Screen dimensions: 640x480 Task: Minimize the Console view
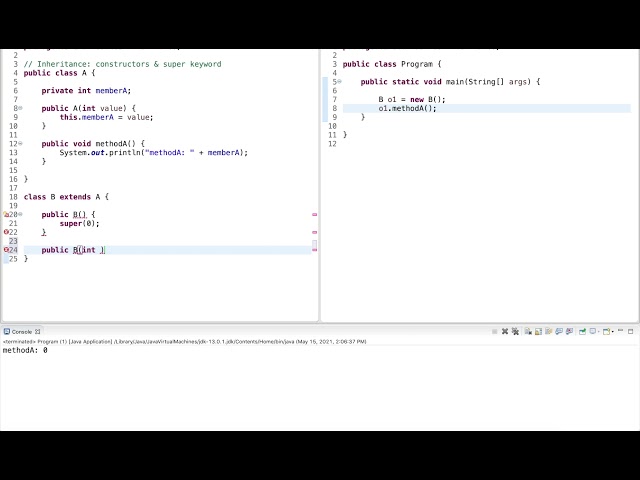click(620, 330)
